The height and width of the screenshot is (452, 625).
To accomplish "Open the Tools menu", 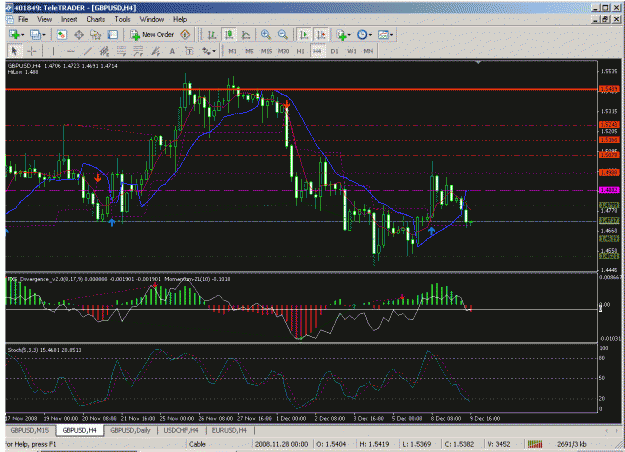I will [122, 19].
